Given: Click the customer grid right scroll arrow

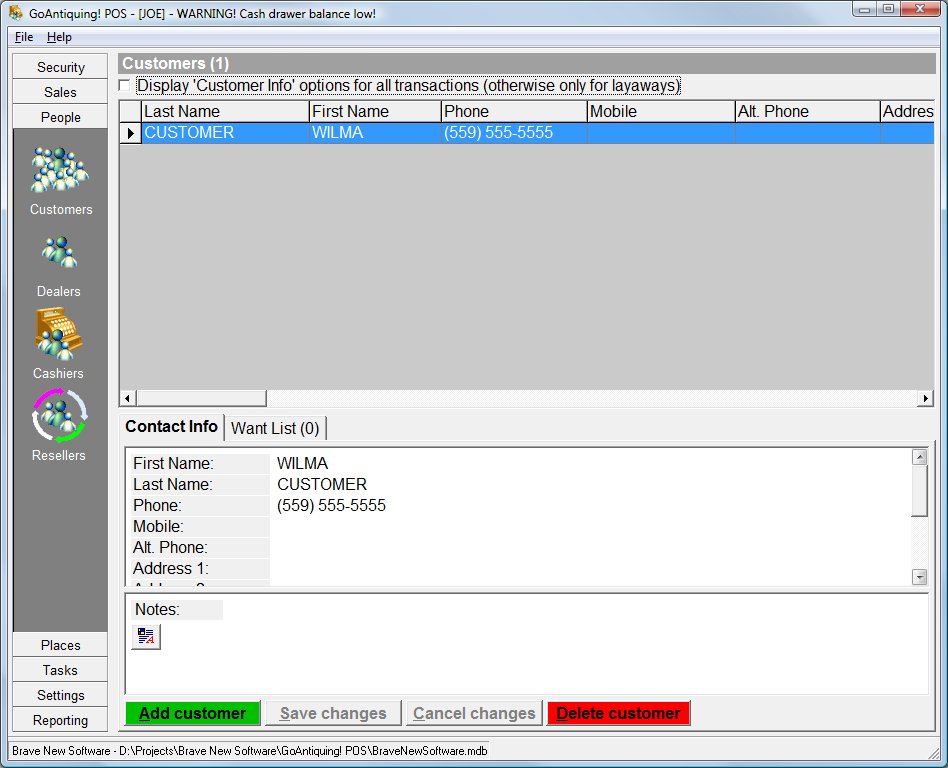Looking at the screenshot, I should (x=925, y=398).
